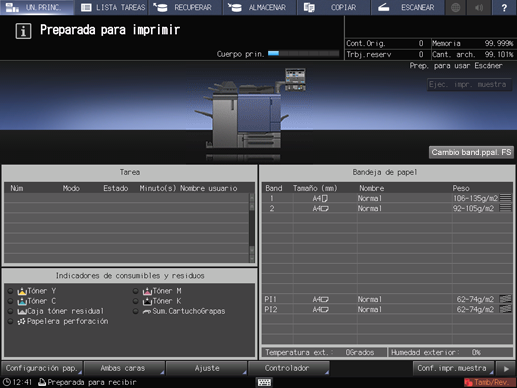
Task: Click the Nombre usuario column header
Action: point(209,188)
